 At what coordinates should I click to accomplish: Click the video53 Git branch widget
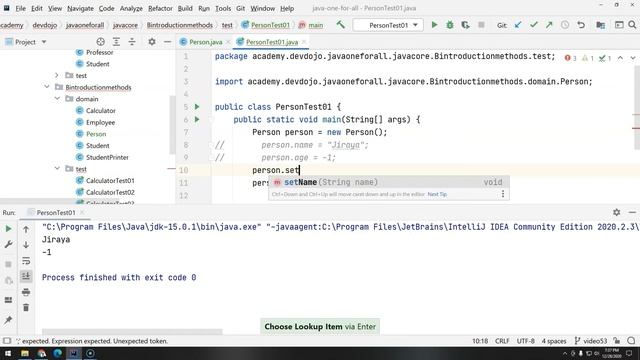click(590, 340)
